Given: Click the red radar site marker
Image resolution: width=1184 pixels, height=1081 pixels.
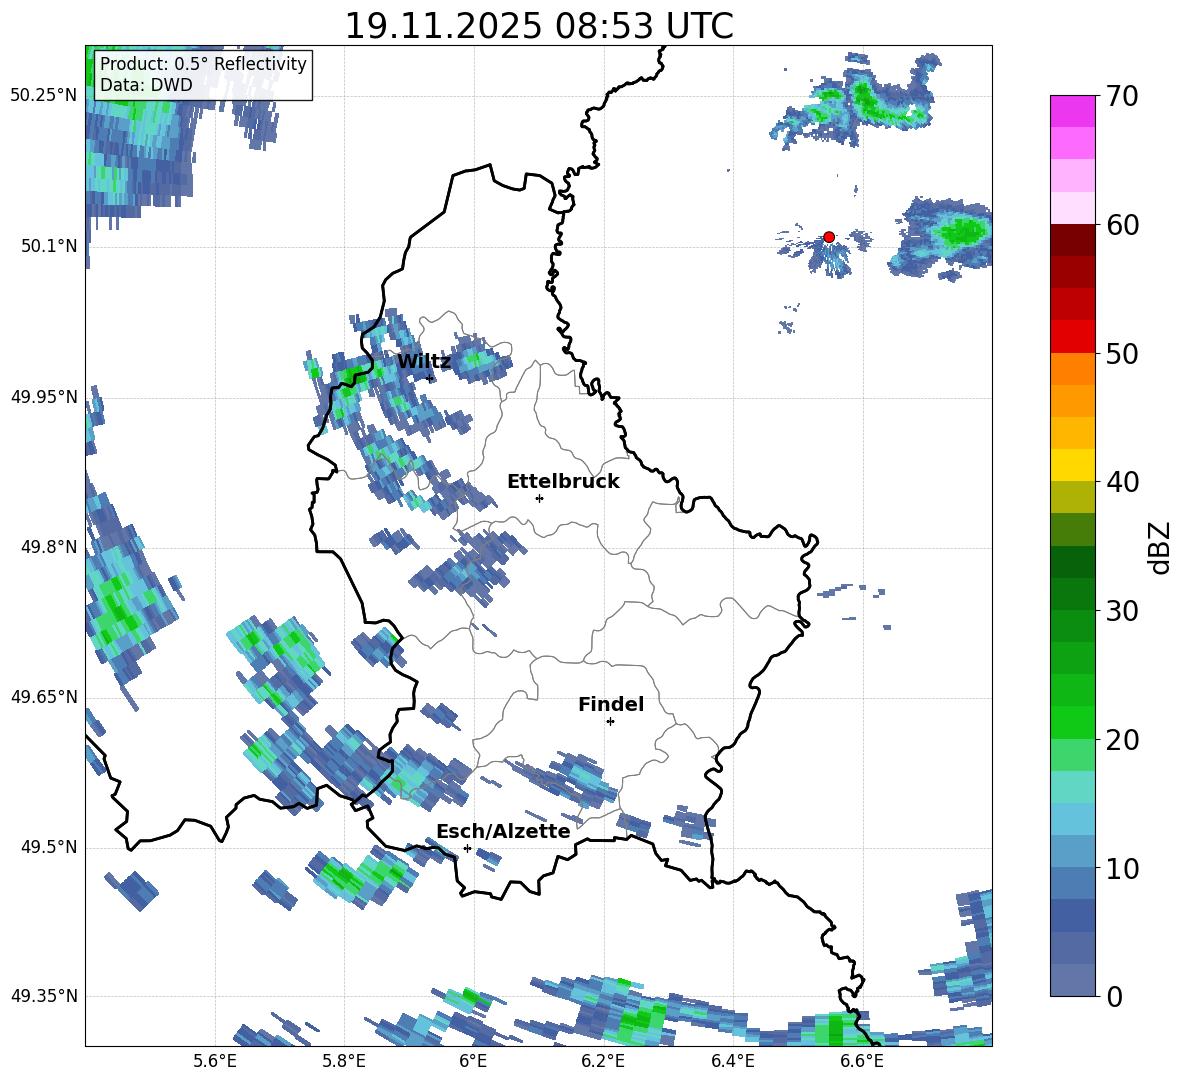Looking at the screenshot, I should coord(829,236).
